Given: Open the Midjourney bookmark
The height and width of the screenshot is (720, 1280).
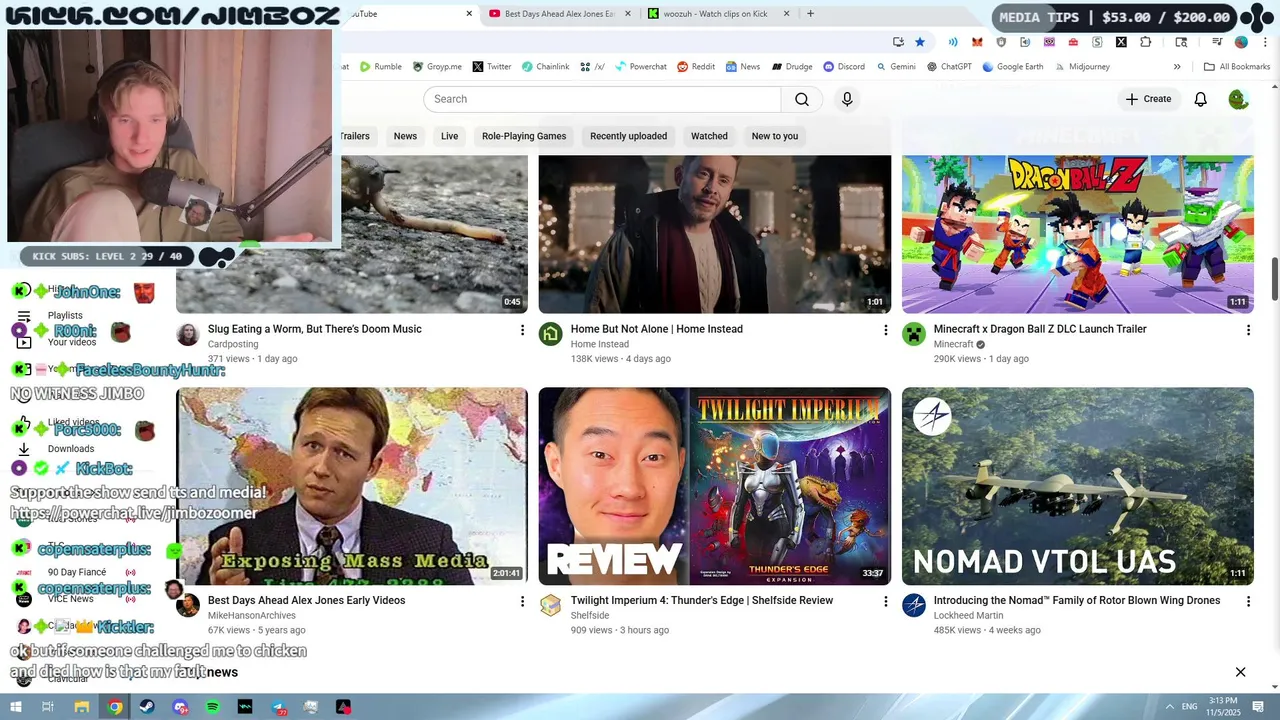Looking at the screenshot, I should 1081,67.
